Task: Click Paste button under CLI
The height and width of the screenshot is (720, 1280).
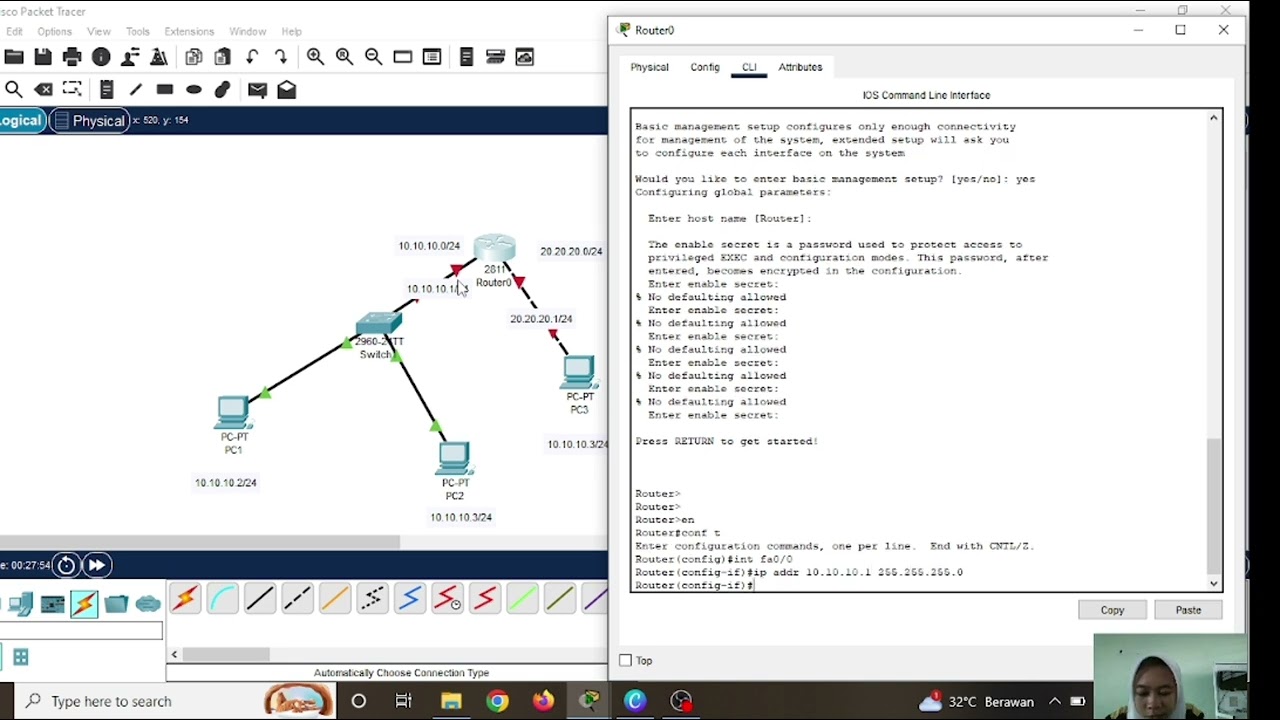Action: [1188, 610]
